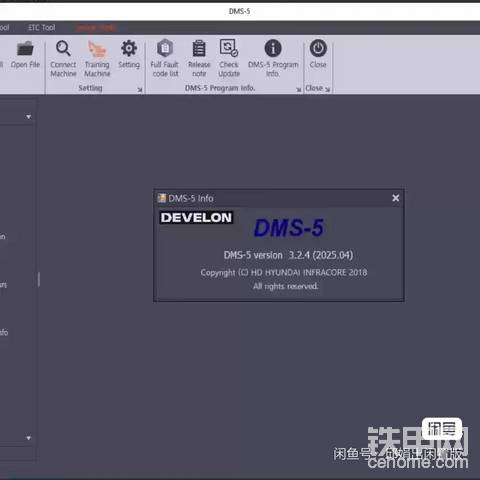Open the Release note clipboard icon
Screen dimensions: 480x480
coord(199,49)
